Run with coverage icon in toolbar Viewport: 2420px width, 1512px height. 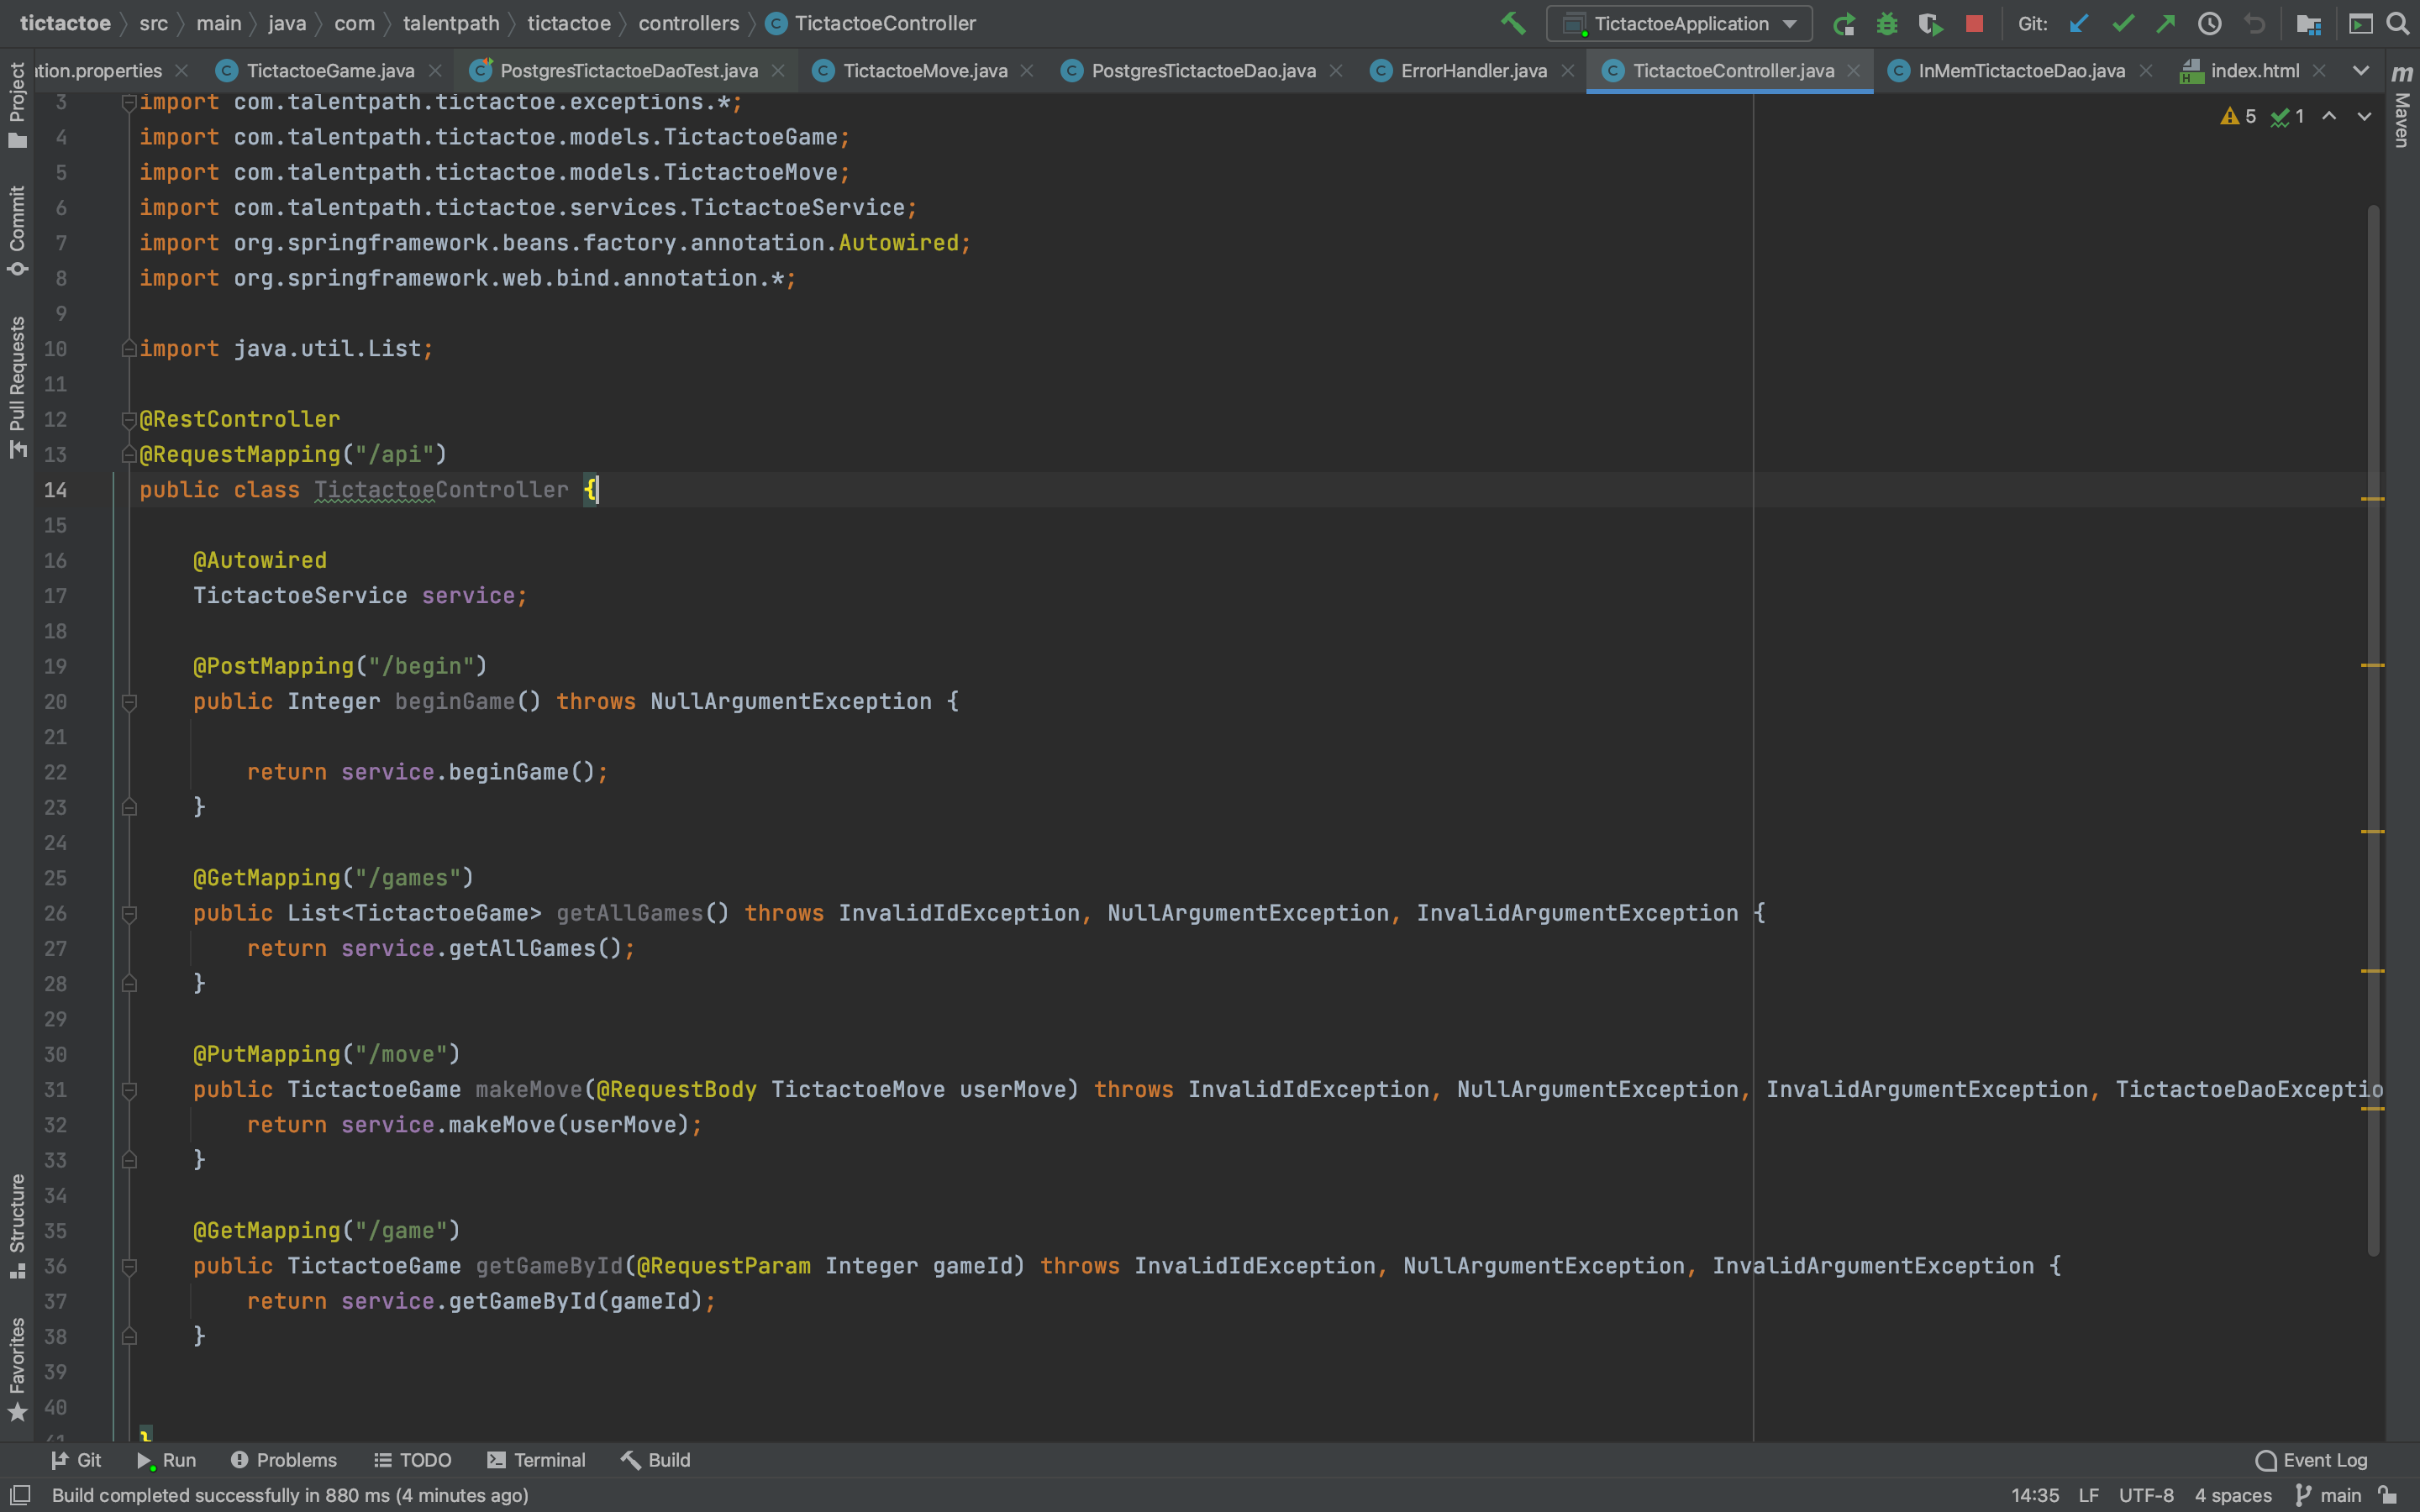click(1930, 23)
